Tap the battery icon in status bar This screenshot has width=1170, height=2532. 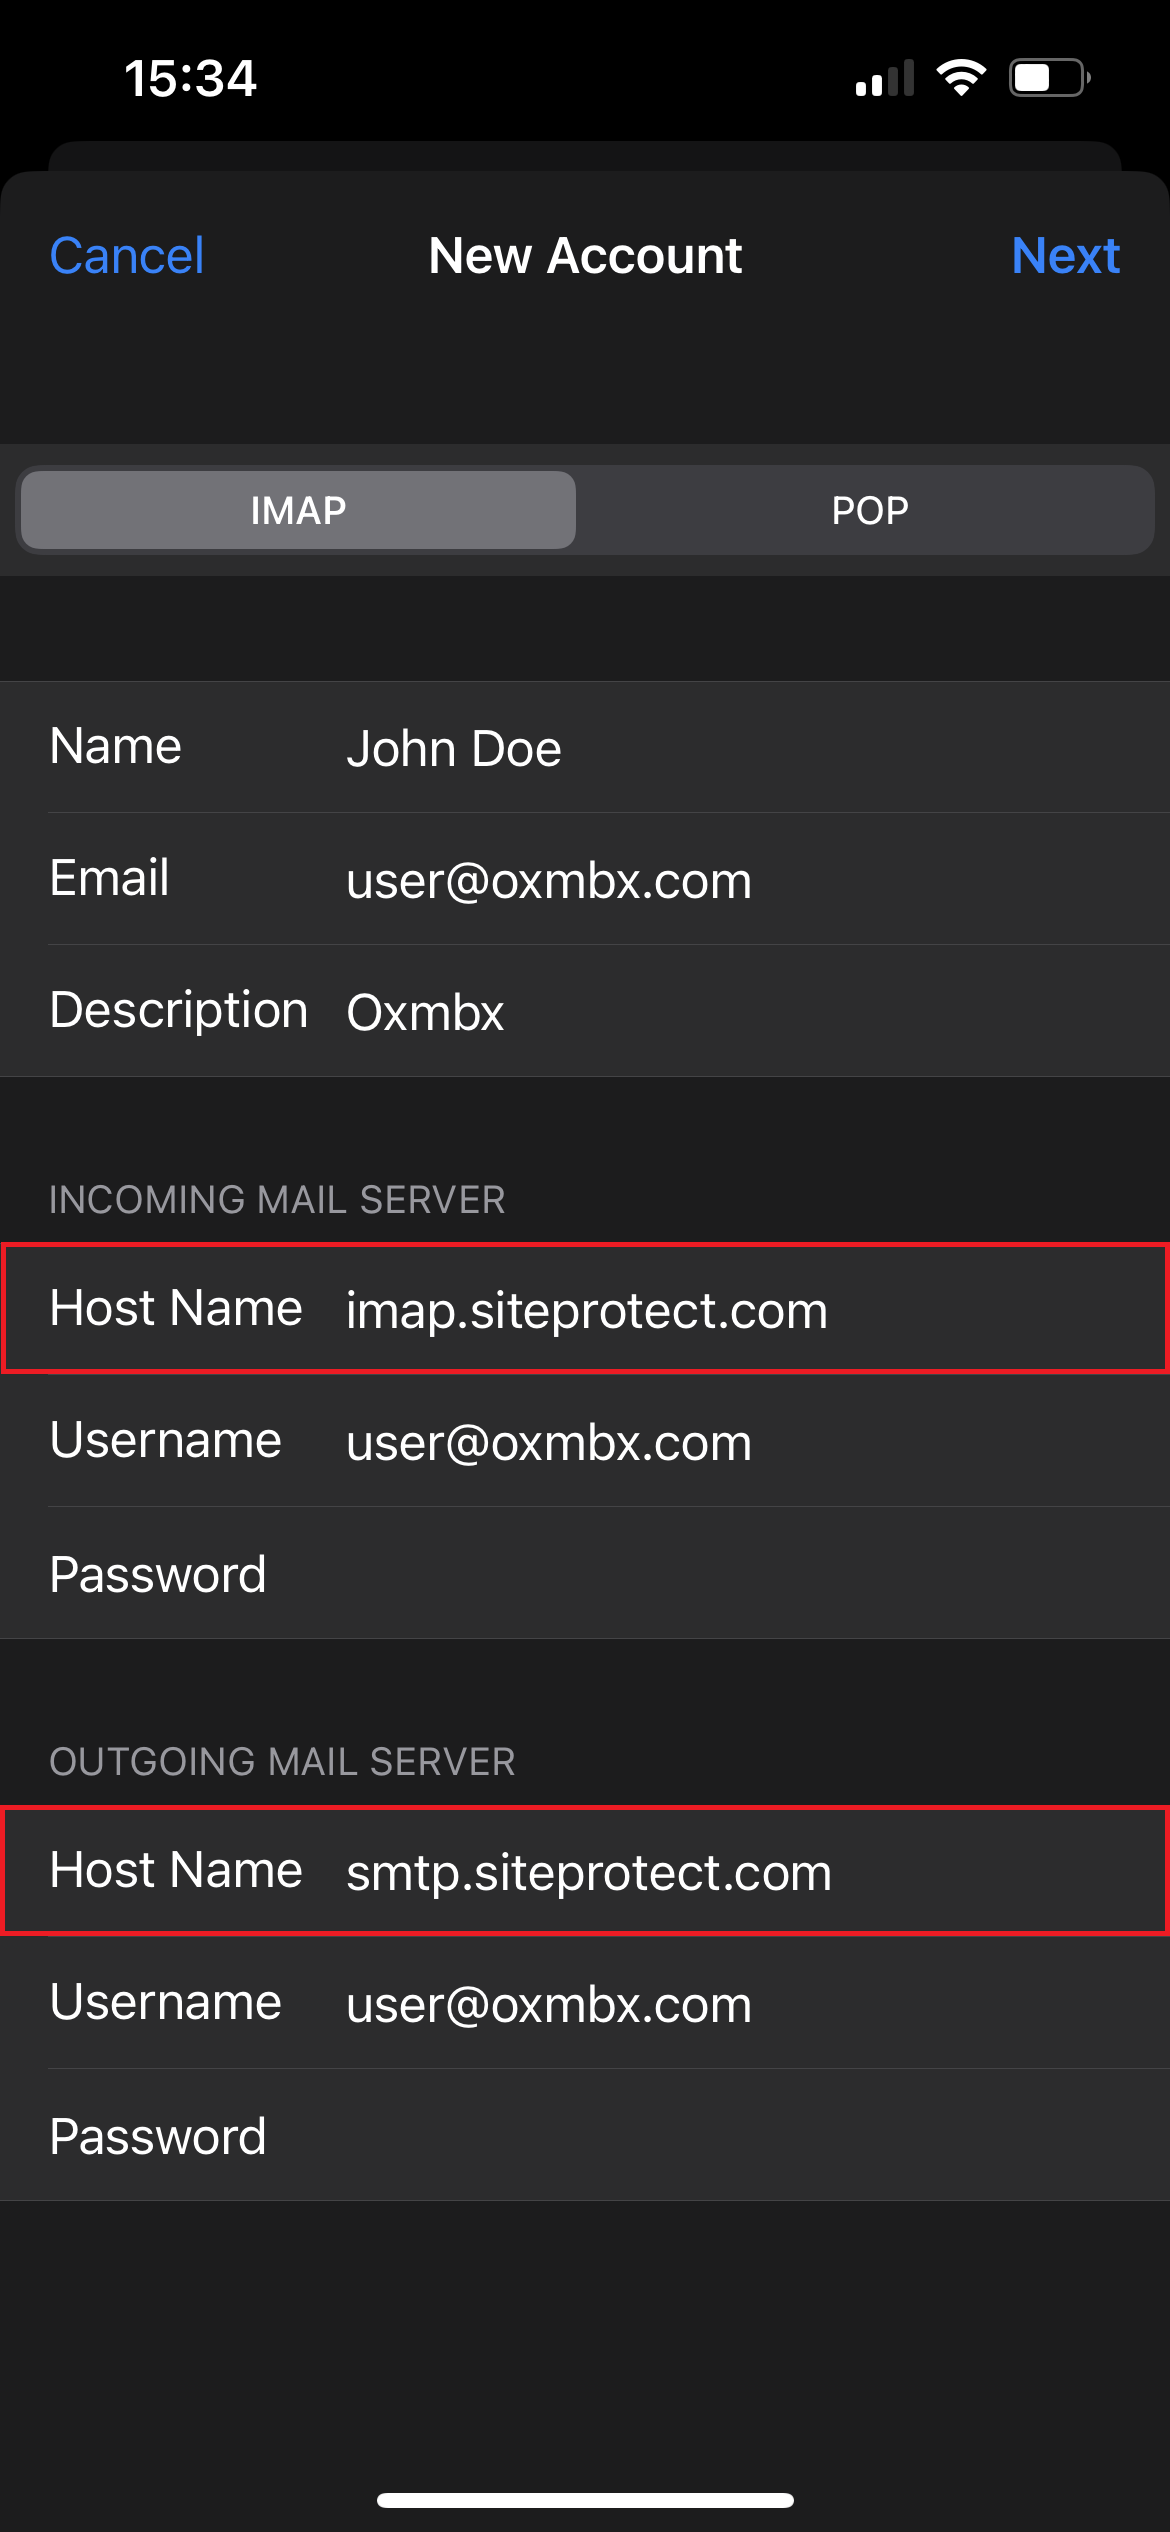click(1048, 78)
